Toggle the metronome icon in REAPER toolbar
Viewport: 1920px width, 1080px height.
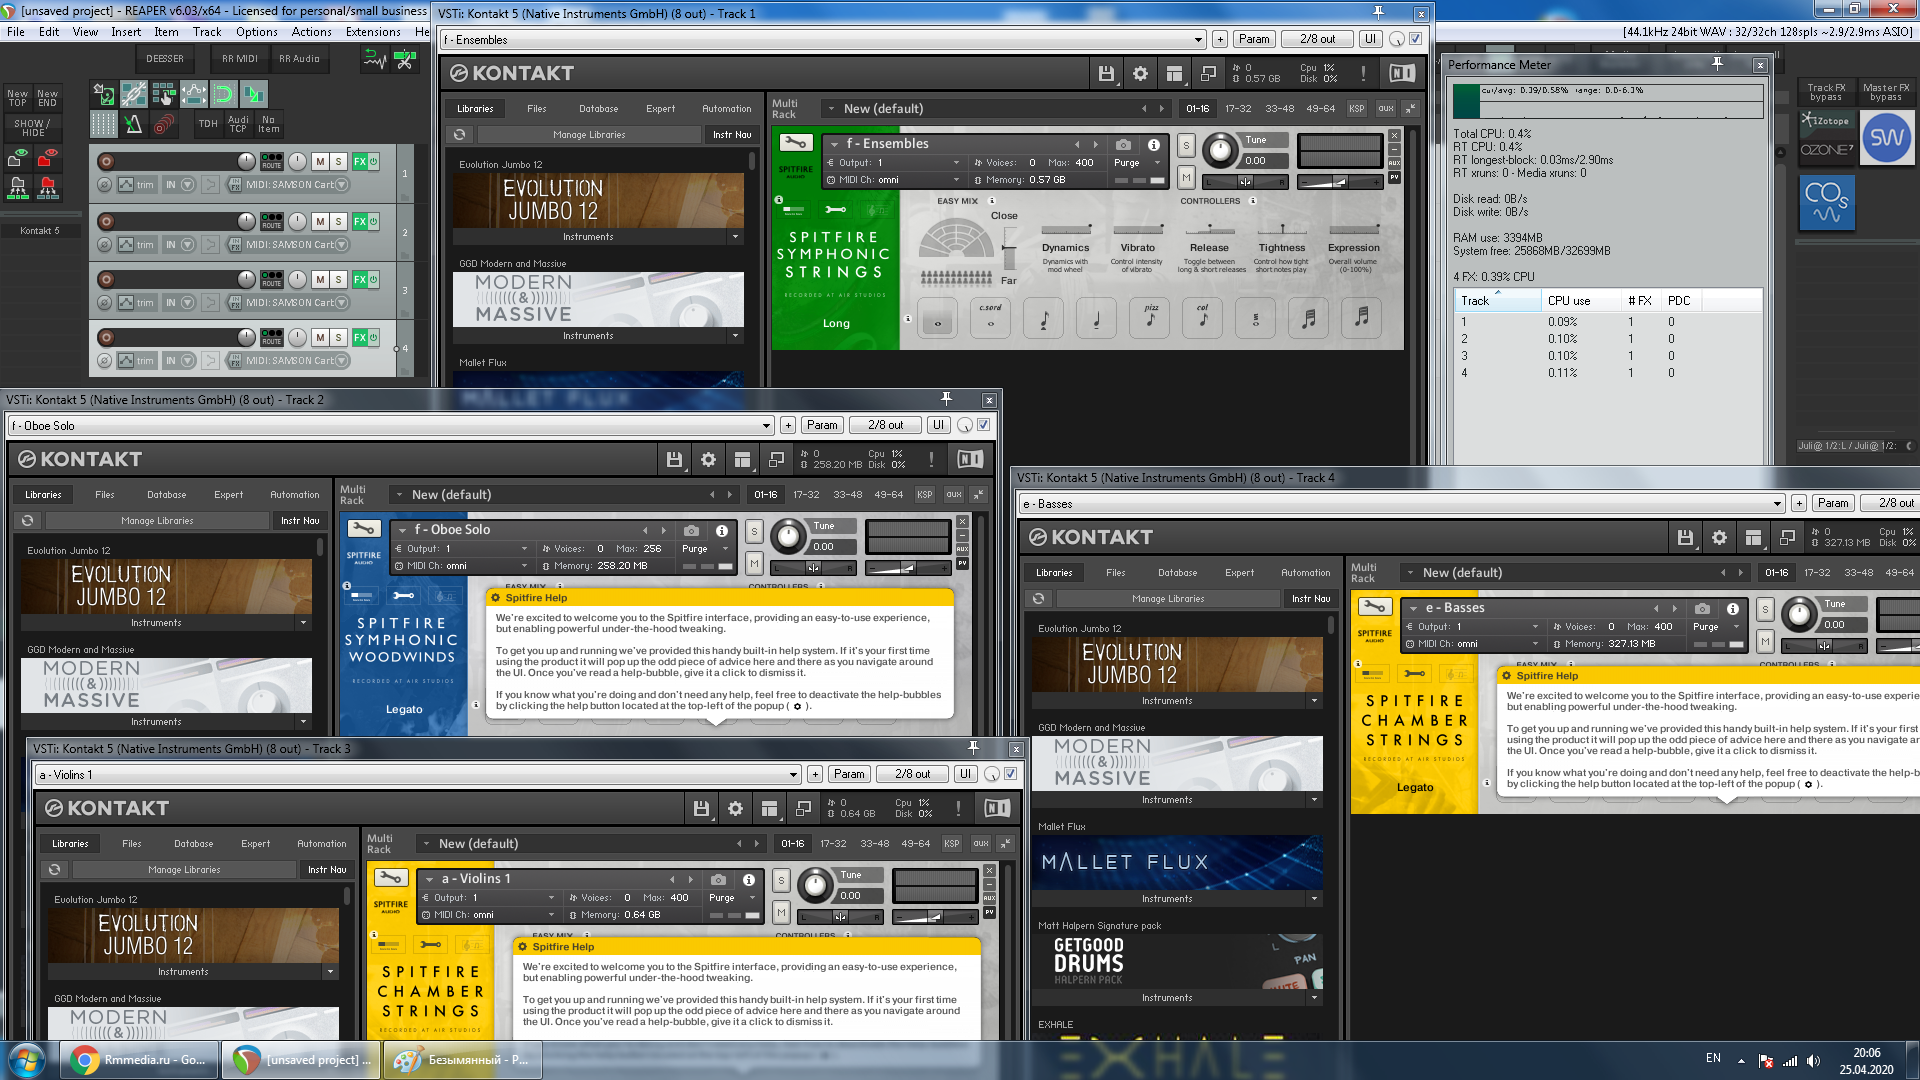133,125
